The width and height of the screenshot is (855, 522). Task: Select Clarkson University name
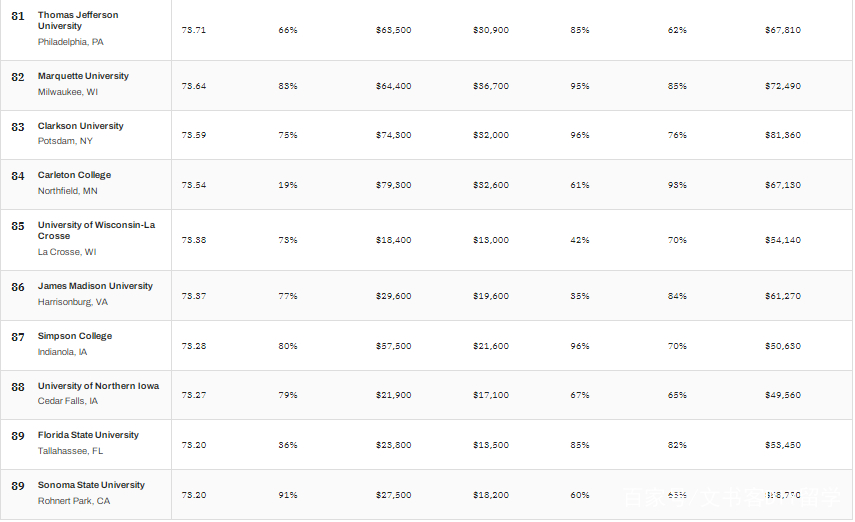coord(80,125)
